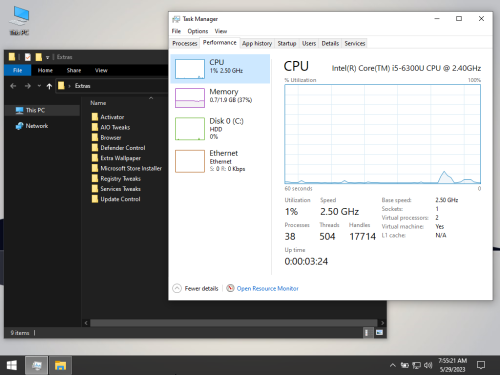Switch to the Processes tab
This screenshot has width=500, height=375.
[185, 43]
